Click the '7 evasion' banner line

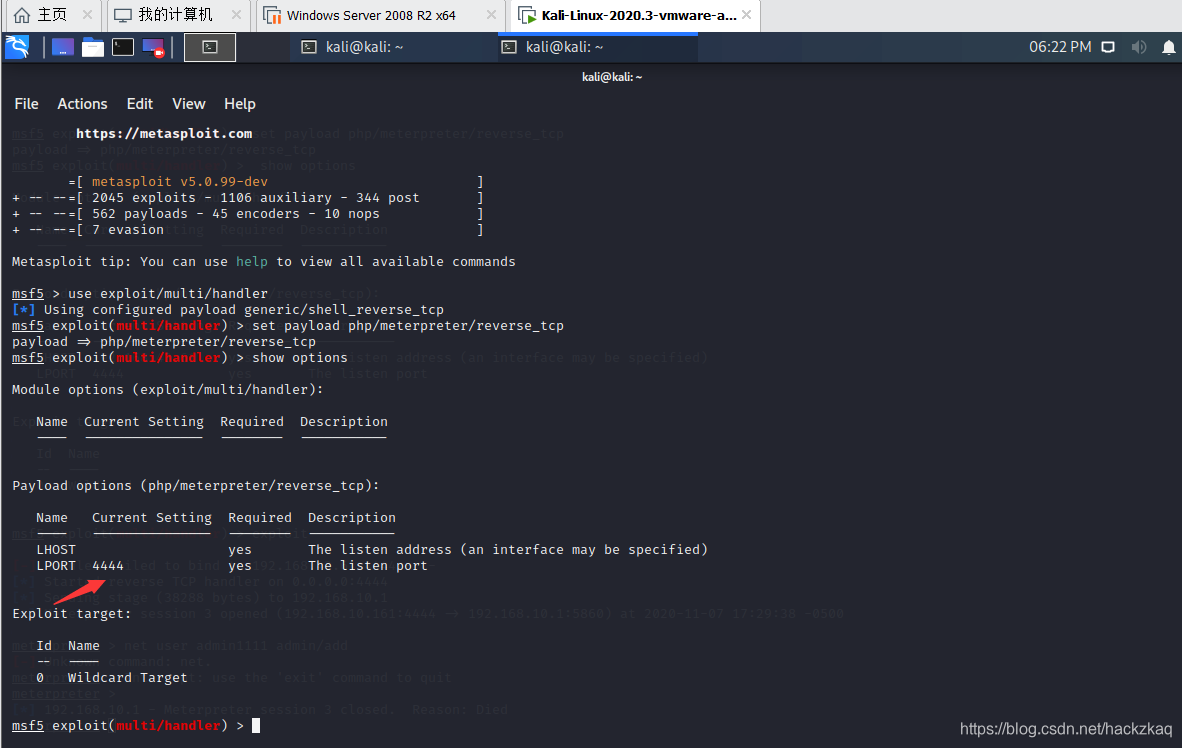pos(127,230)
